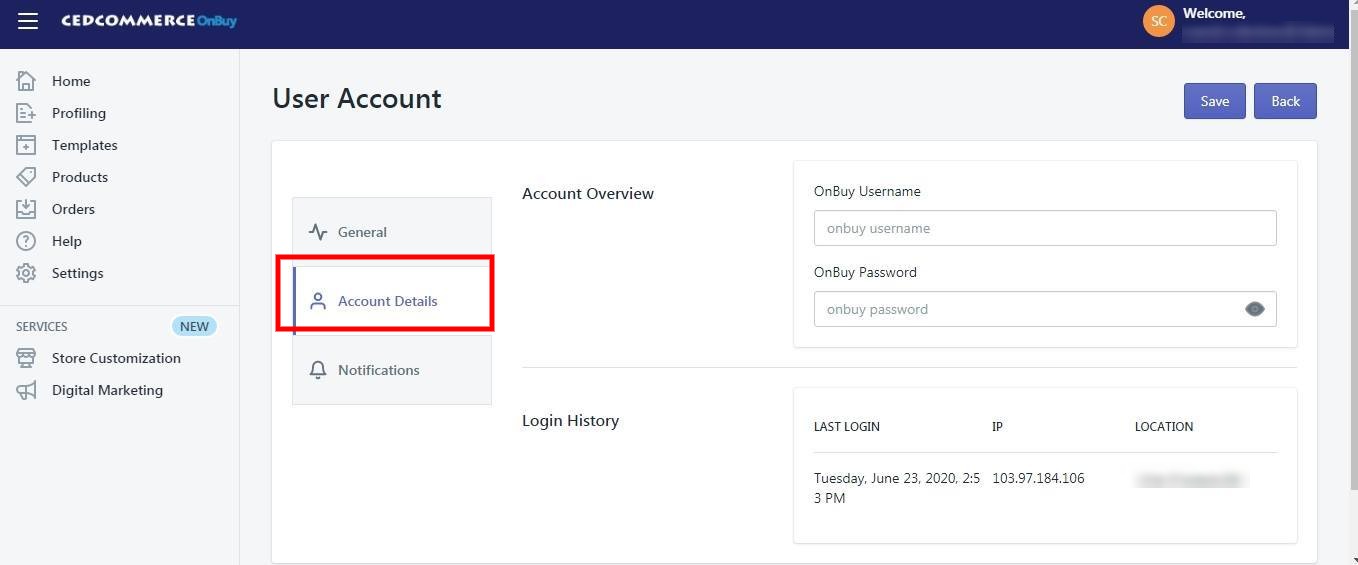The width and height of the screenshot is (1358, 565).
Task: Click the Help question mark icon
Action: [x=26, y=241]
